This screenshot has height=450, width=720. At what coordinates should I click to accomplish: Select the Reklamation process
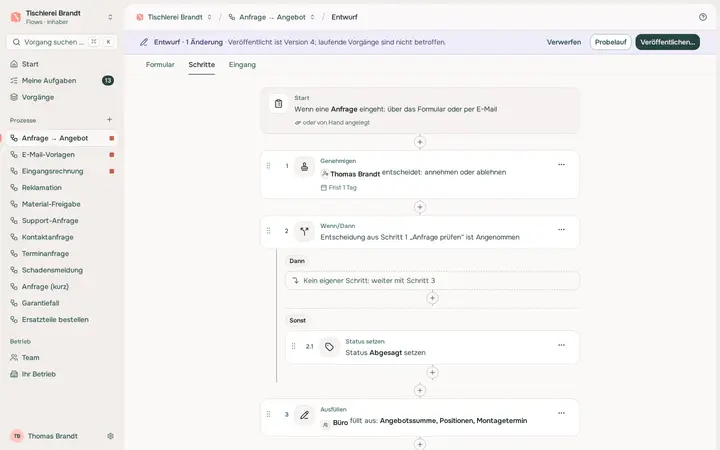point(62,188)
